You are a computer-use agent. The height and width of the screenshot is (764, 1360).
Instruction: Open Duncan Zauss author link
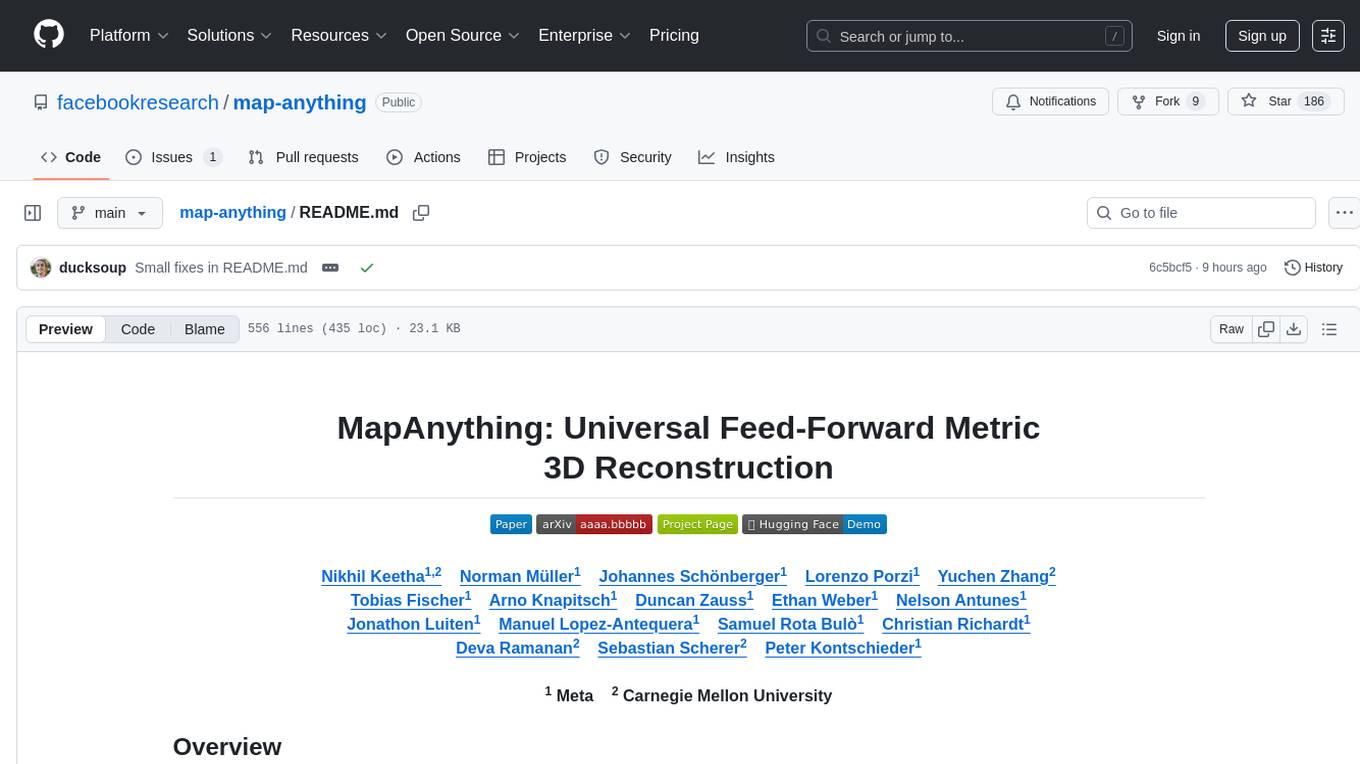click(694, 600)
